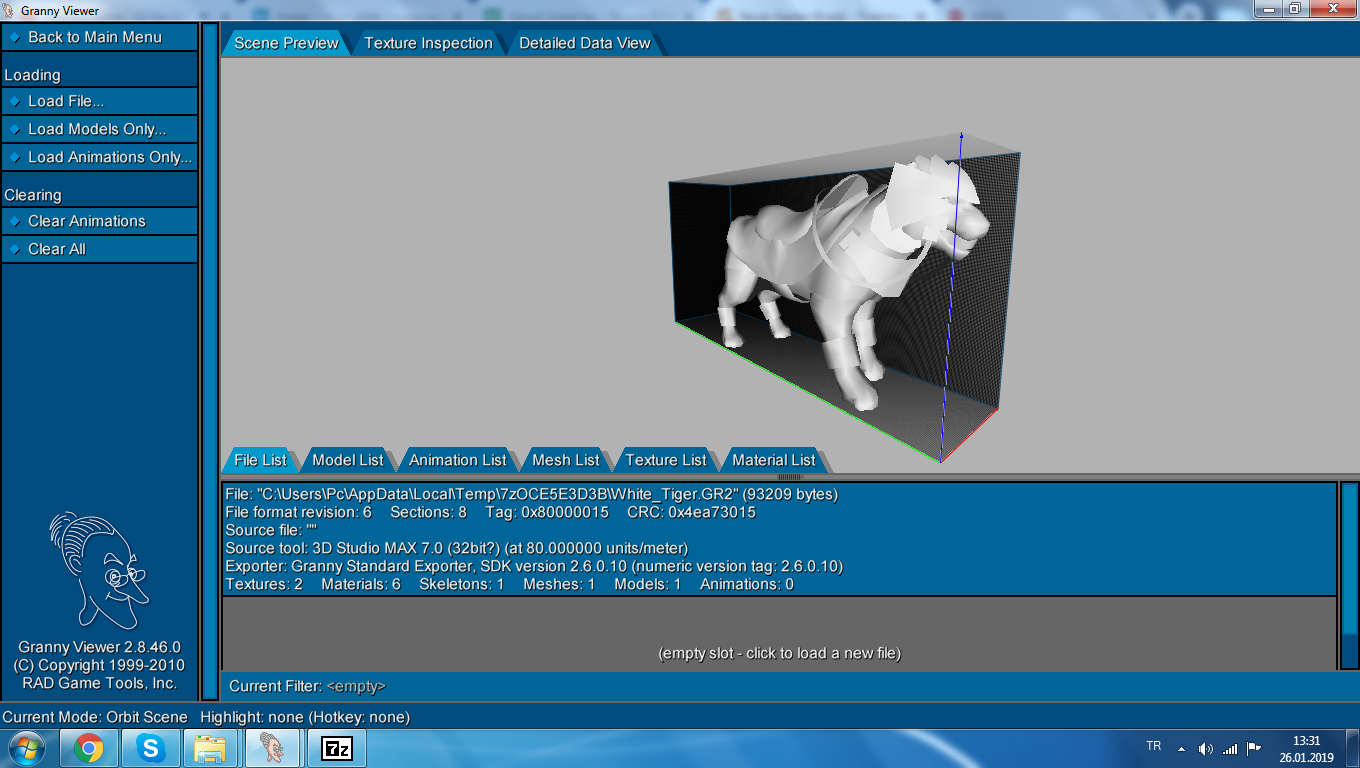Screen dimensions: 1360x768
Task: Open the Detailed Data View tab
Action: (584, 43)
